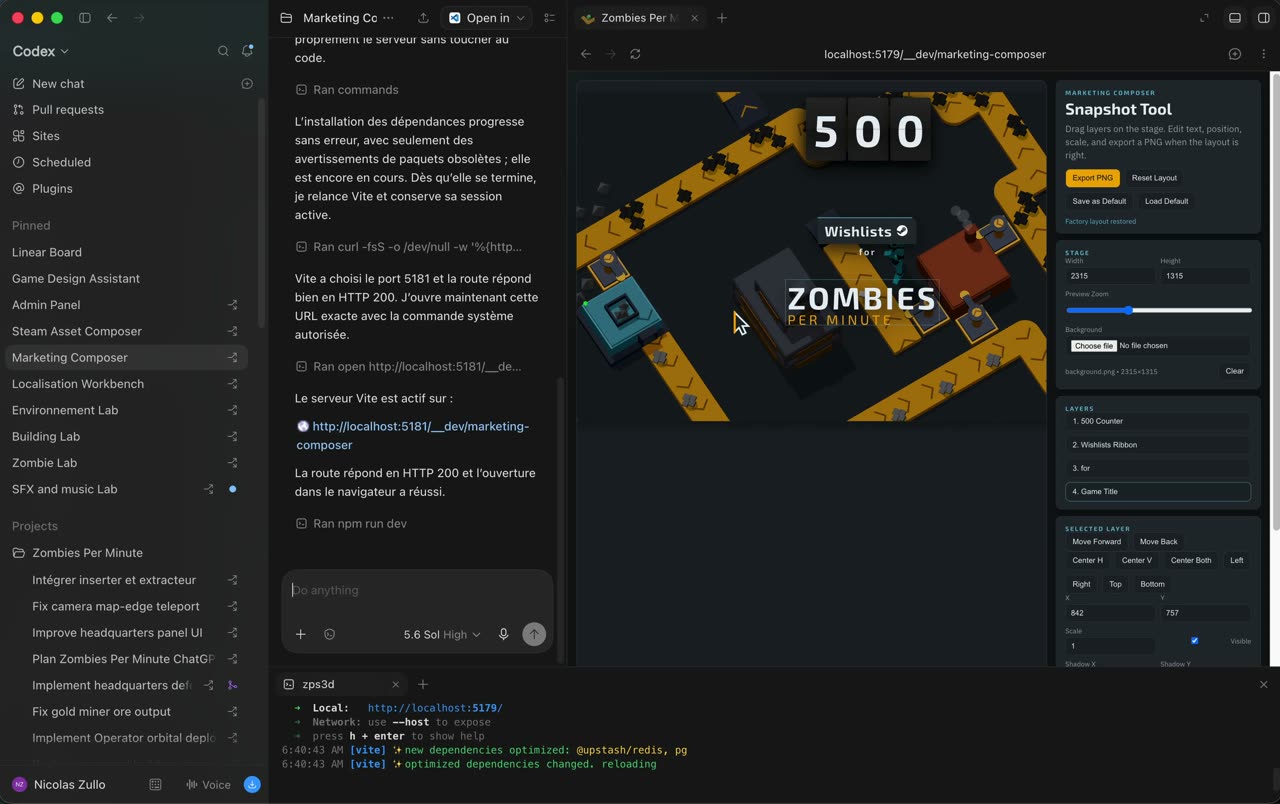Viewport: 1280px width, 804px height.
Task: Select the '2. Wishlists Ribbon' layer
Action: (1158, 445)
